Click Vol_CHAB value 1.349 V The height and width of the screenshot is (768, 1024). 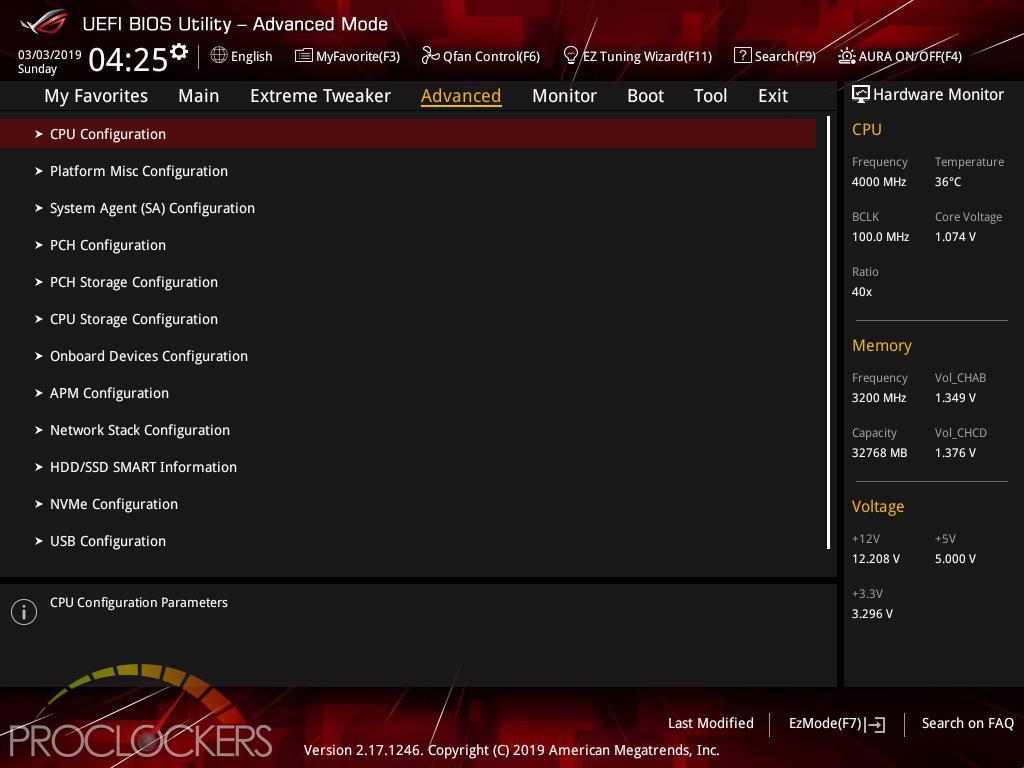[955, 398]
